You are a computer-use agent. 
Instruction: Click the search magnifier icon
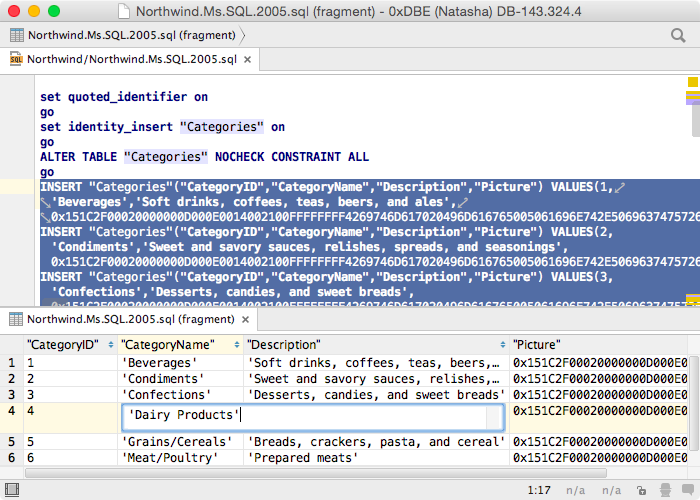(x=678, y=35)
